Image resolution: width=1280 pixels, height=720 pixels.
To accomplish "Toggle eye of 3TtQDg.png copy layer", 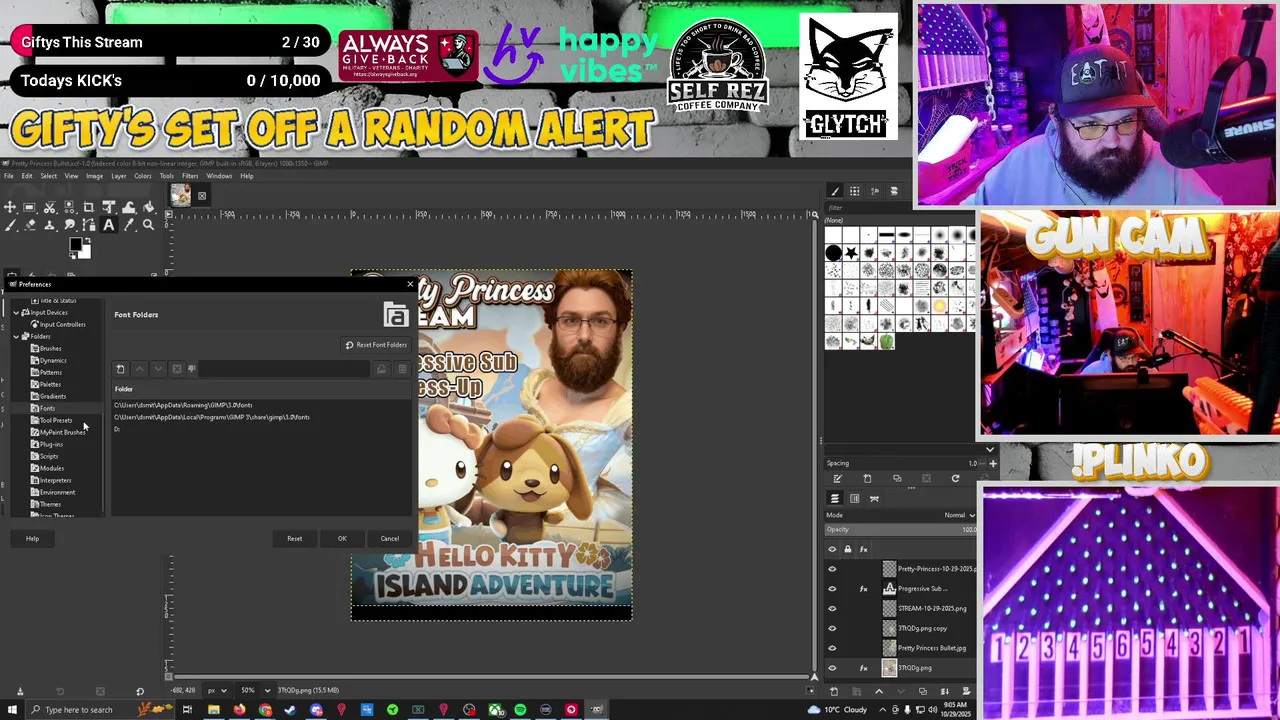I will 832,628.
